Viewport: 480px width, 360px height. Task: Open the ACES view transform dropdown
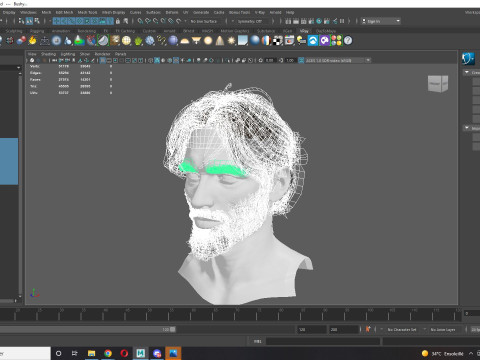pos(338,60)
